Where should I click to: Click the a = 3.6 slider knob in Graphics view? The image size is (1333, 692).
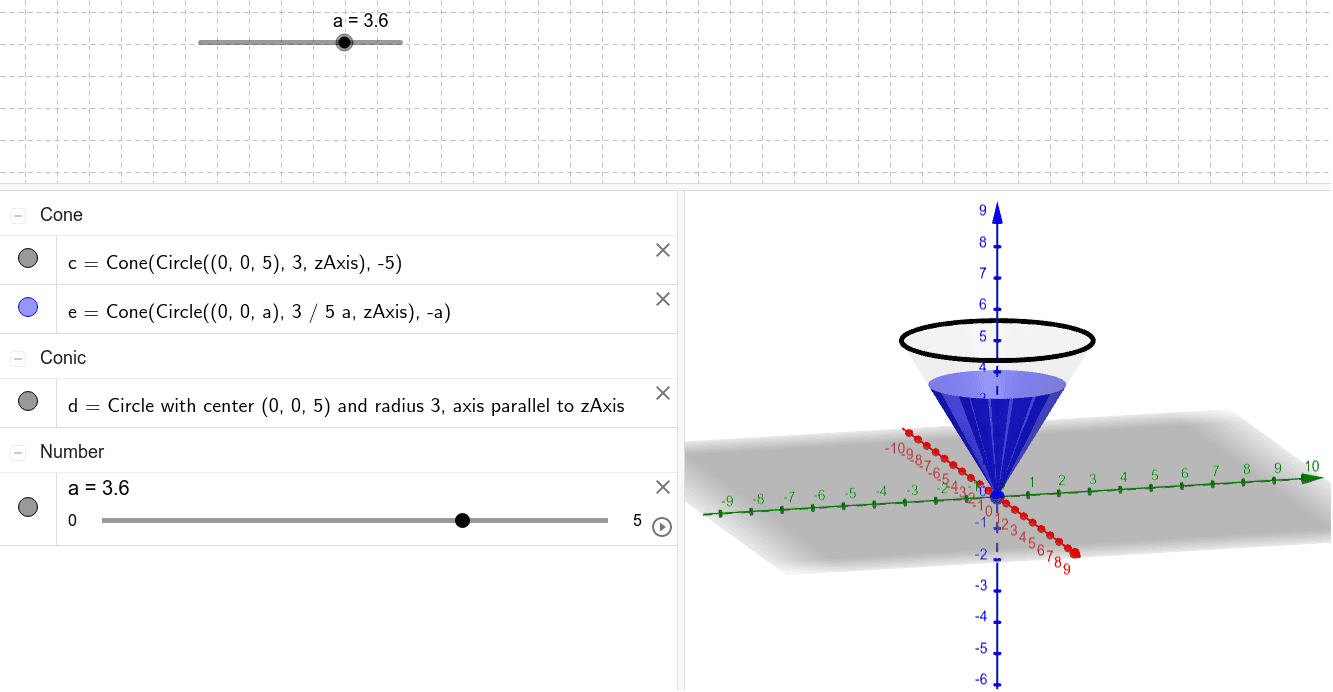tap(344, 42)
